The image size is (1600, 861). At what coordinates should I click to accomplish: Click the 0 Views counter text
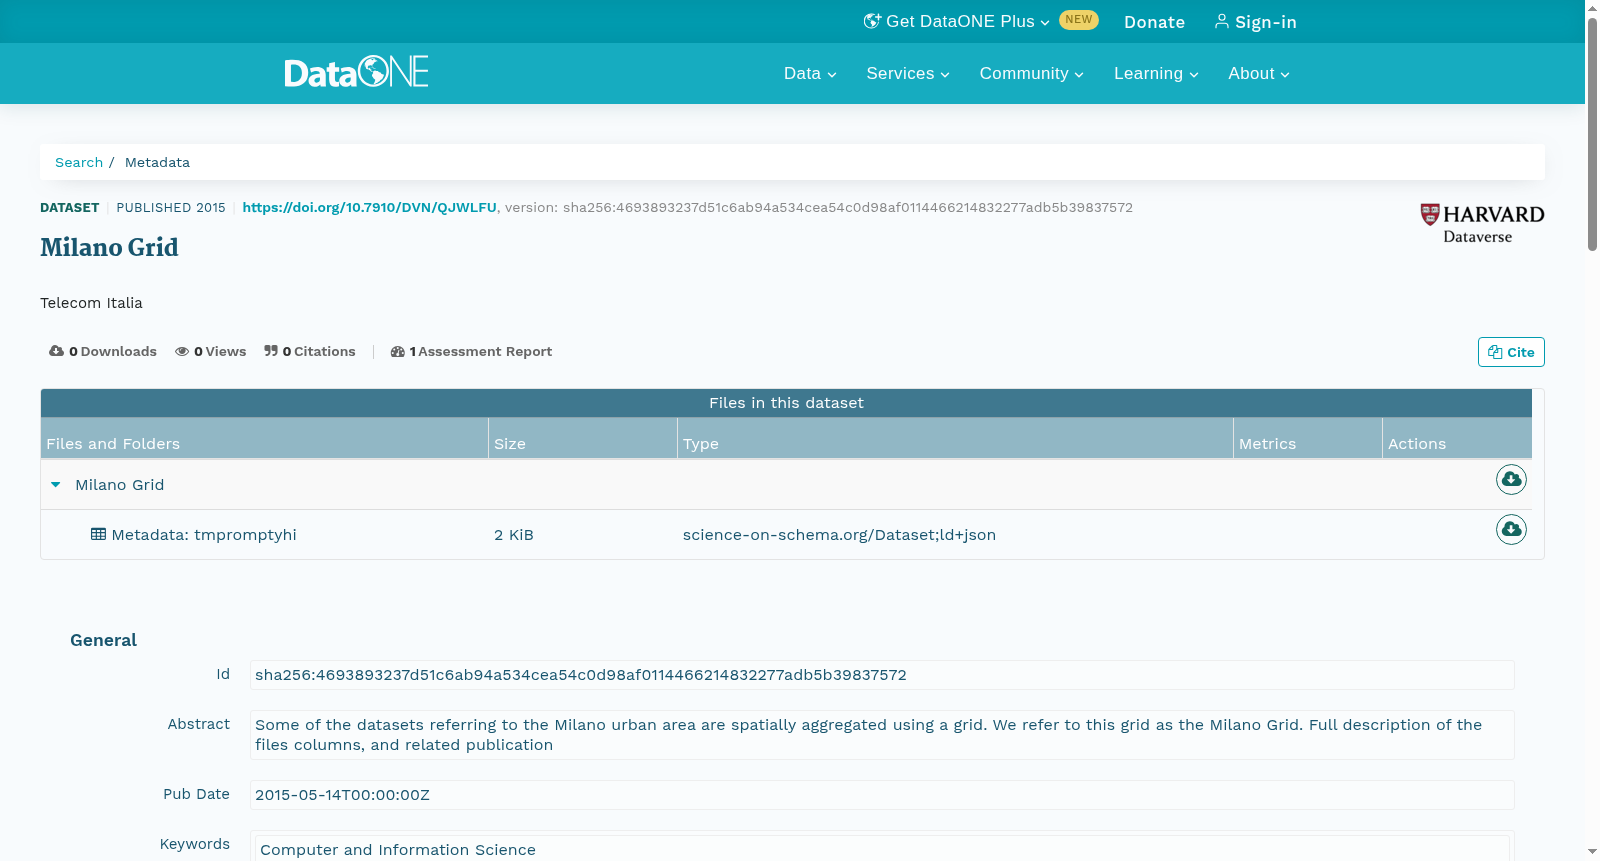220,351
